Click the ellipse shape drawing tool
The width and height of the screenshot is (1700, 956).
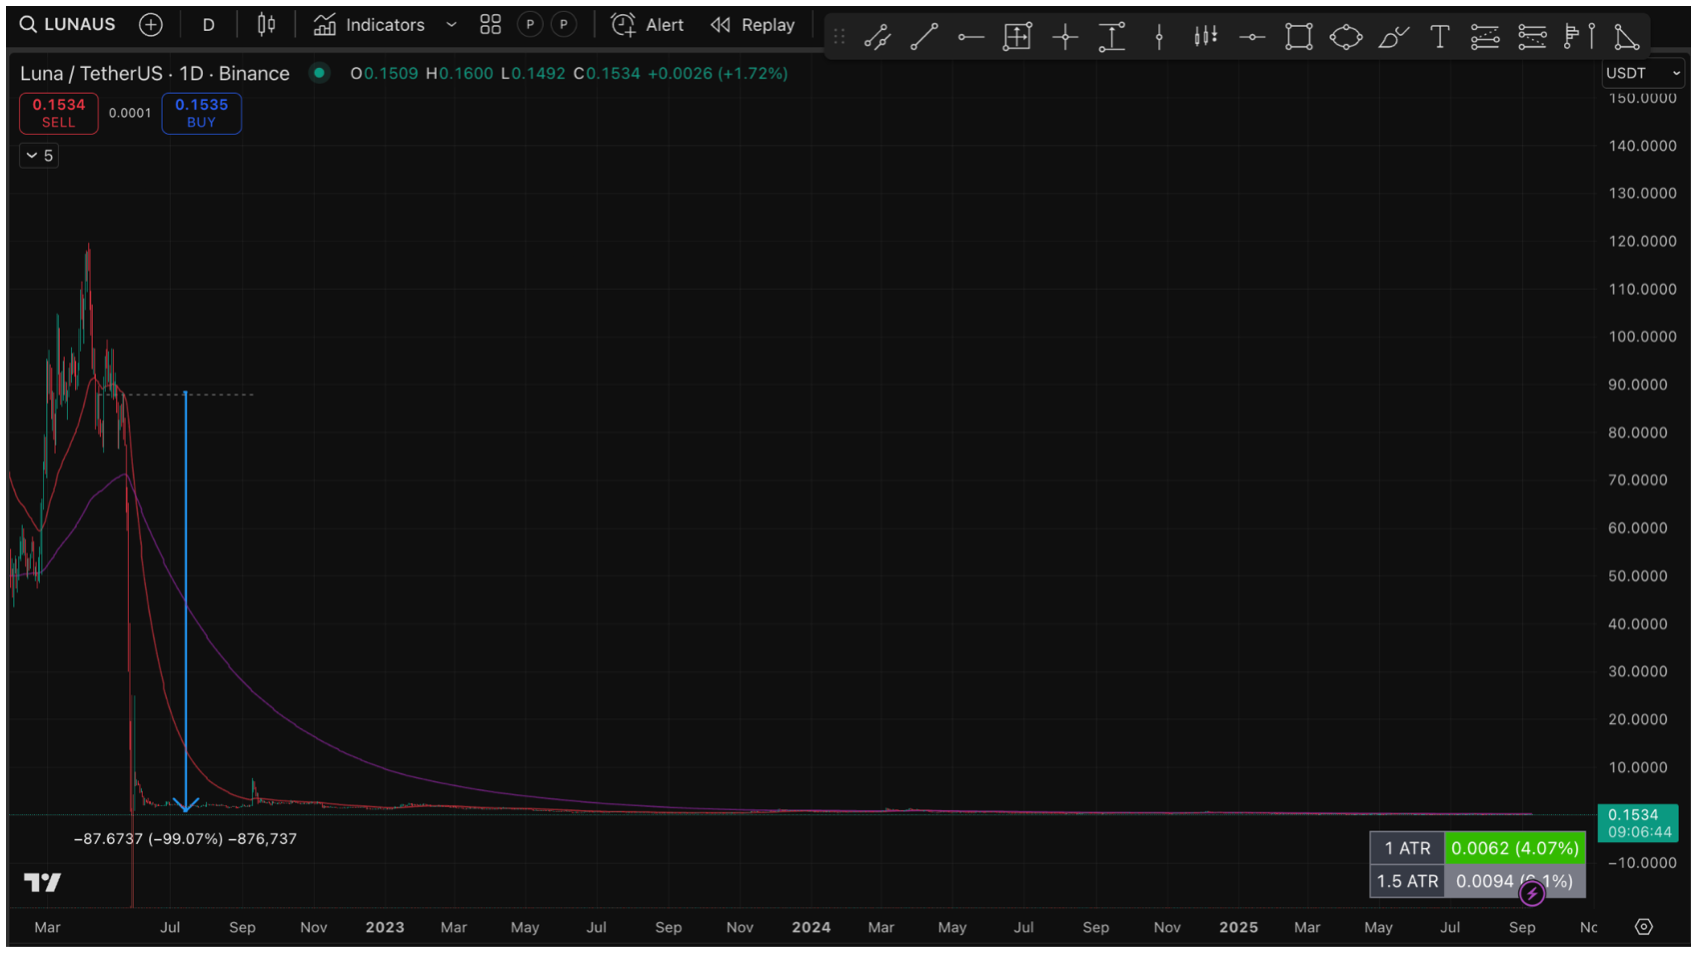pos(1345,37)
